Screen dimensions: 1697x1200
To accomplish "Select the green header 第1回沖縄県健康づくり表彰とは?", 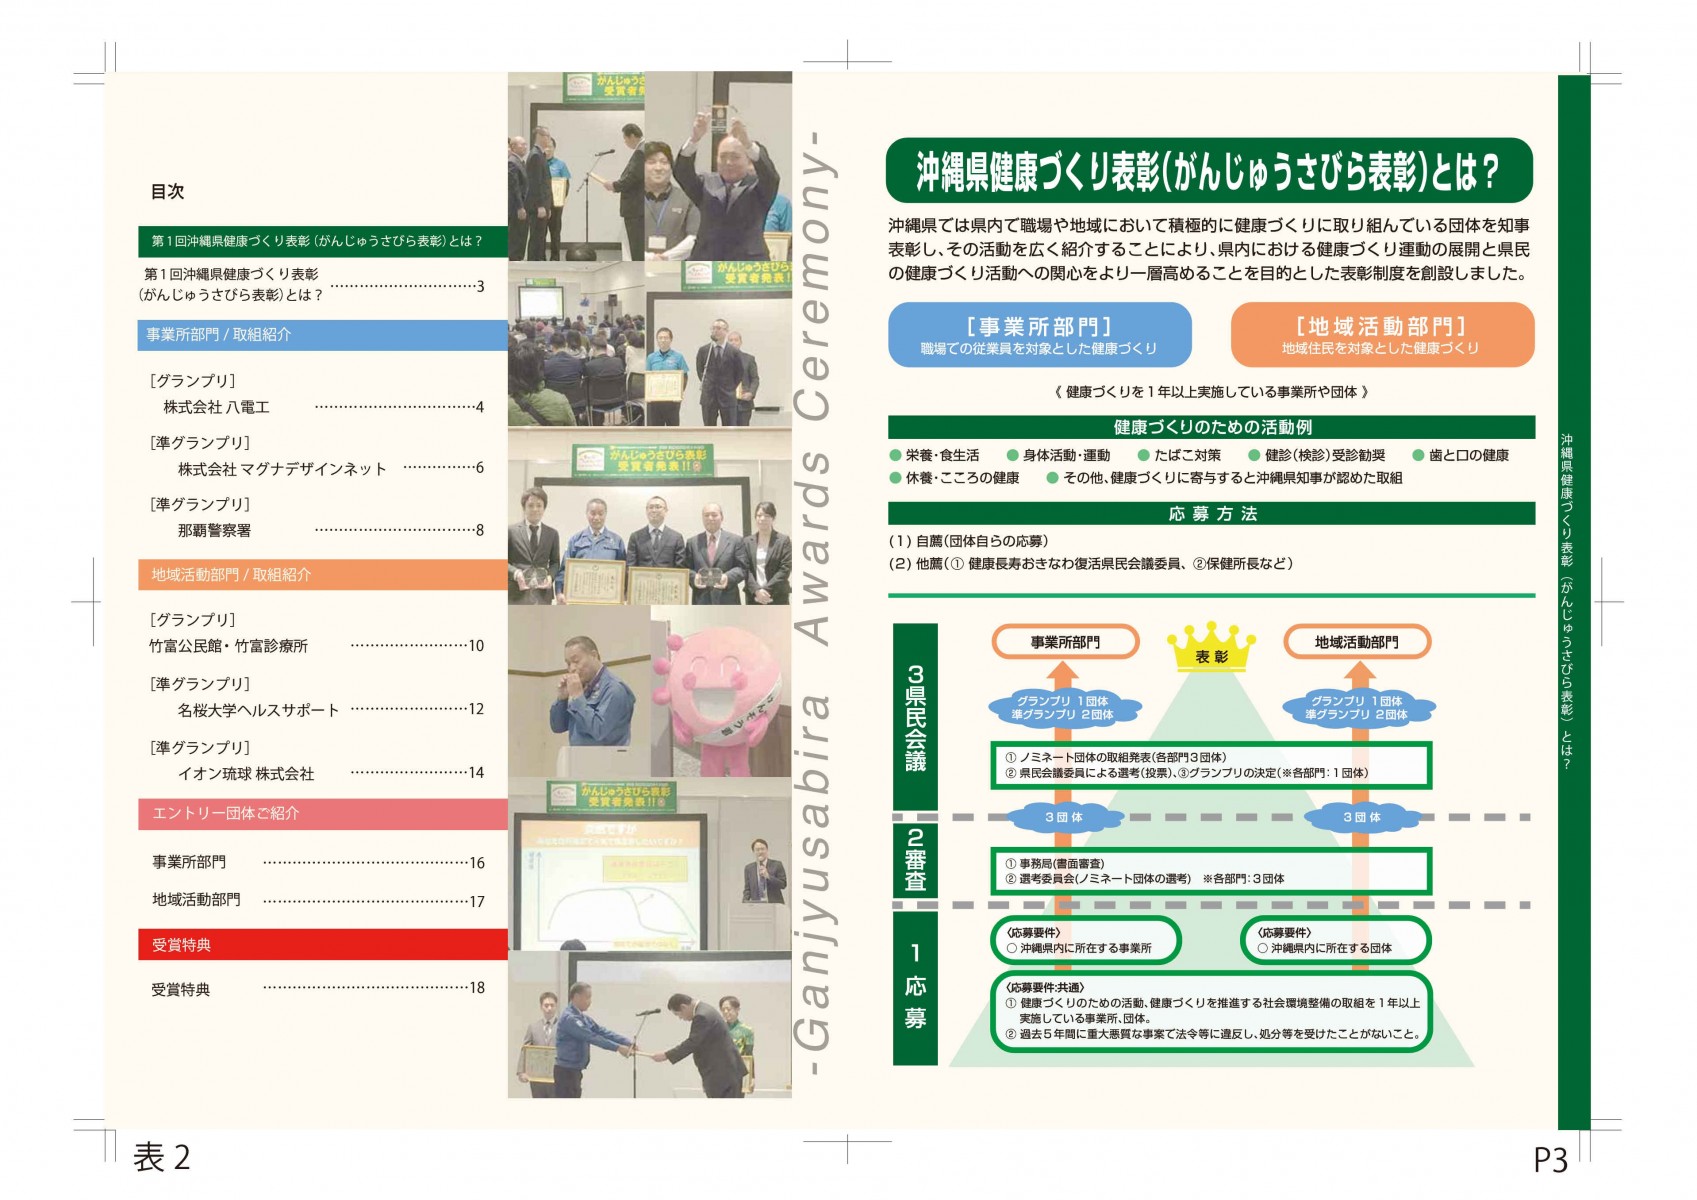I will point(323,241).
